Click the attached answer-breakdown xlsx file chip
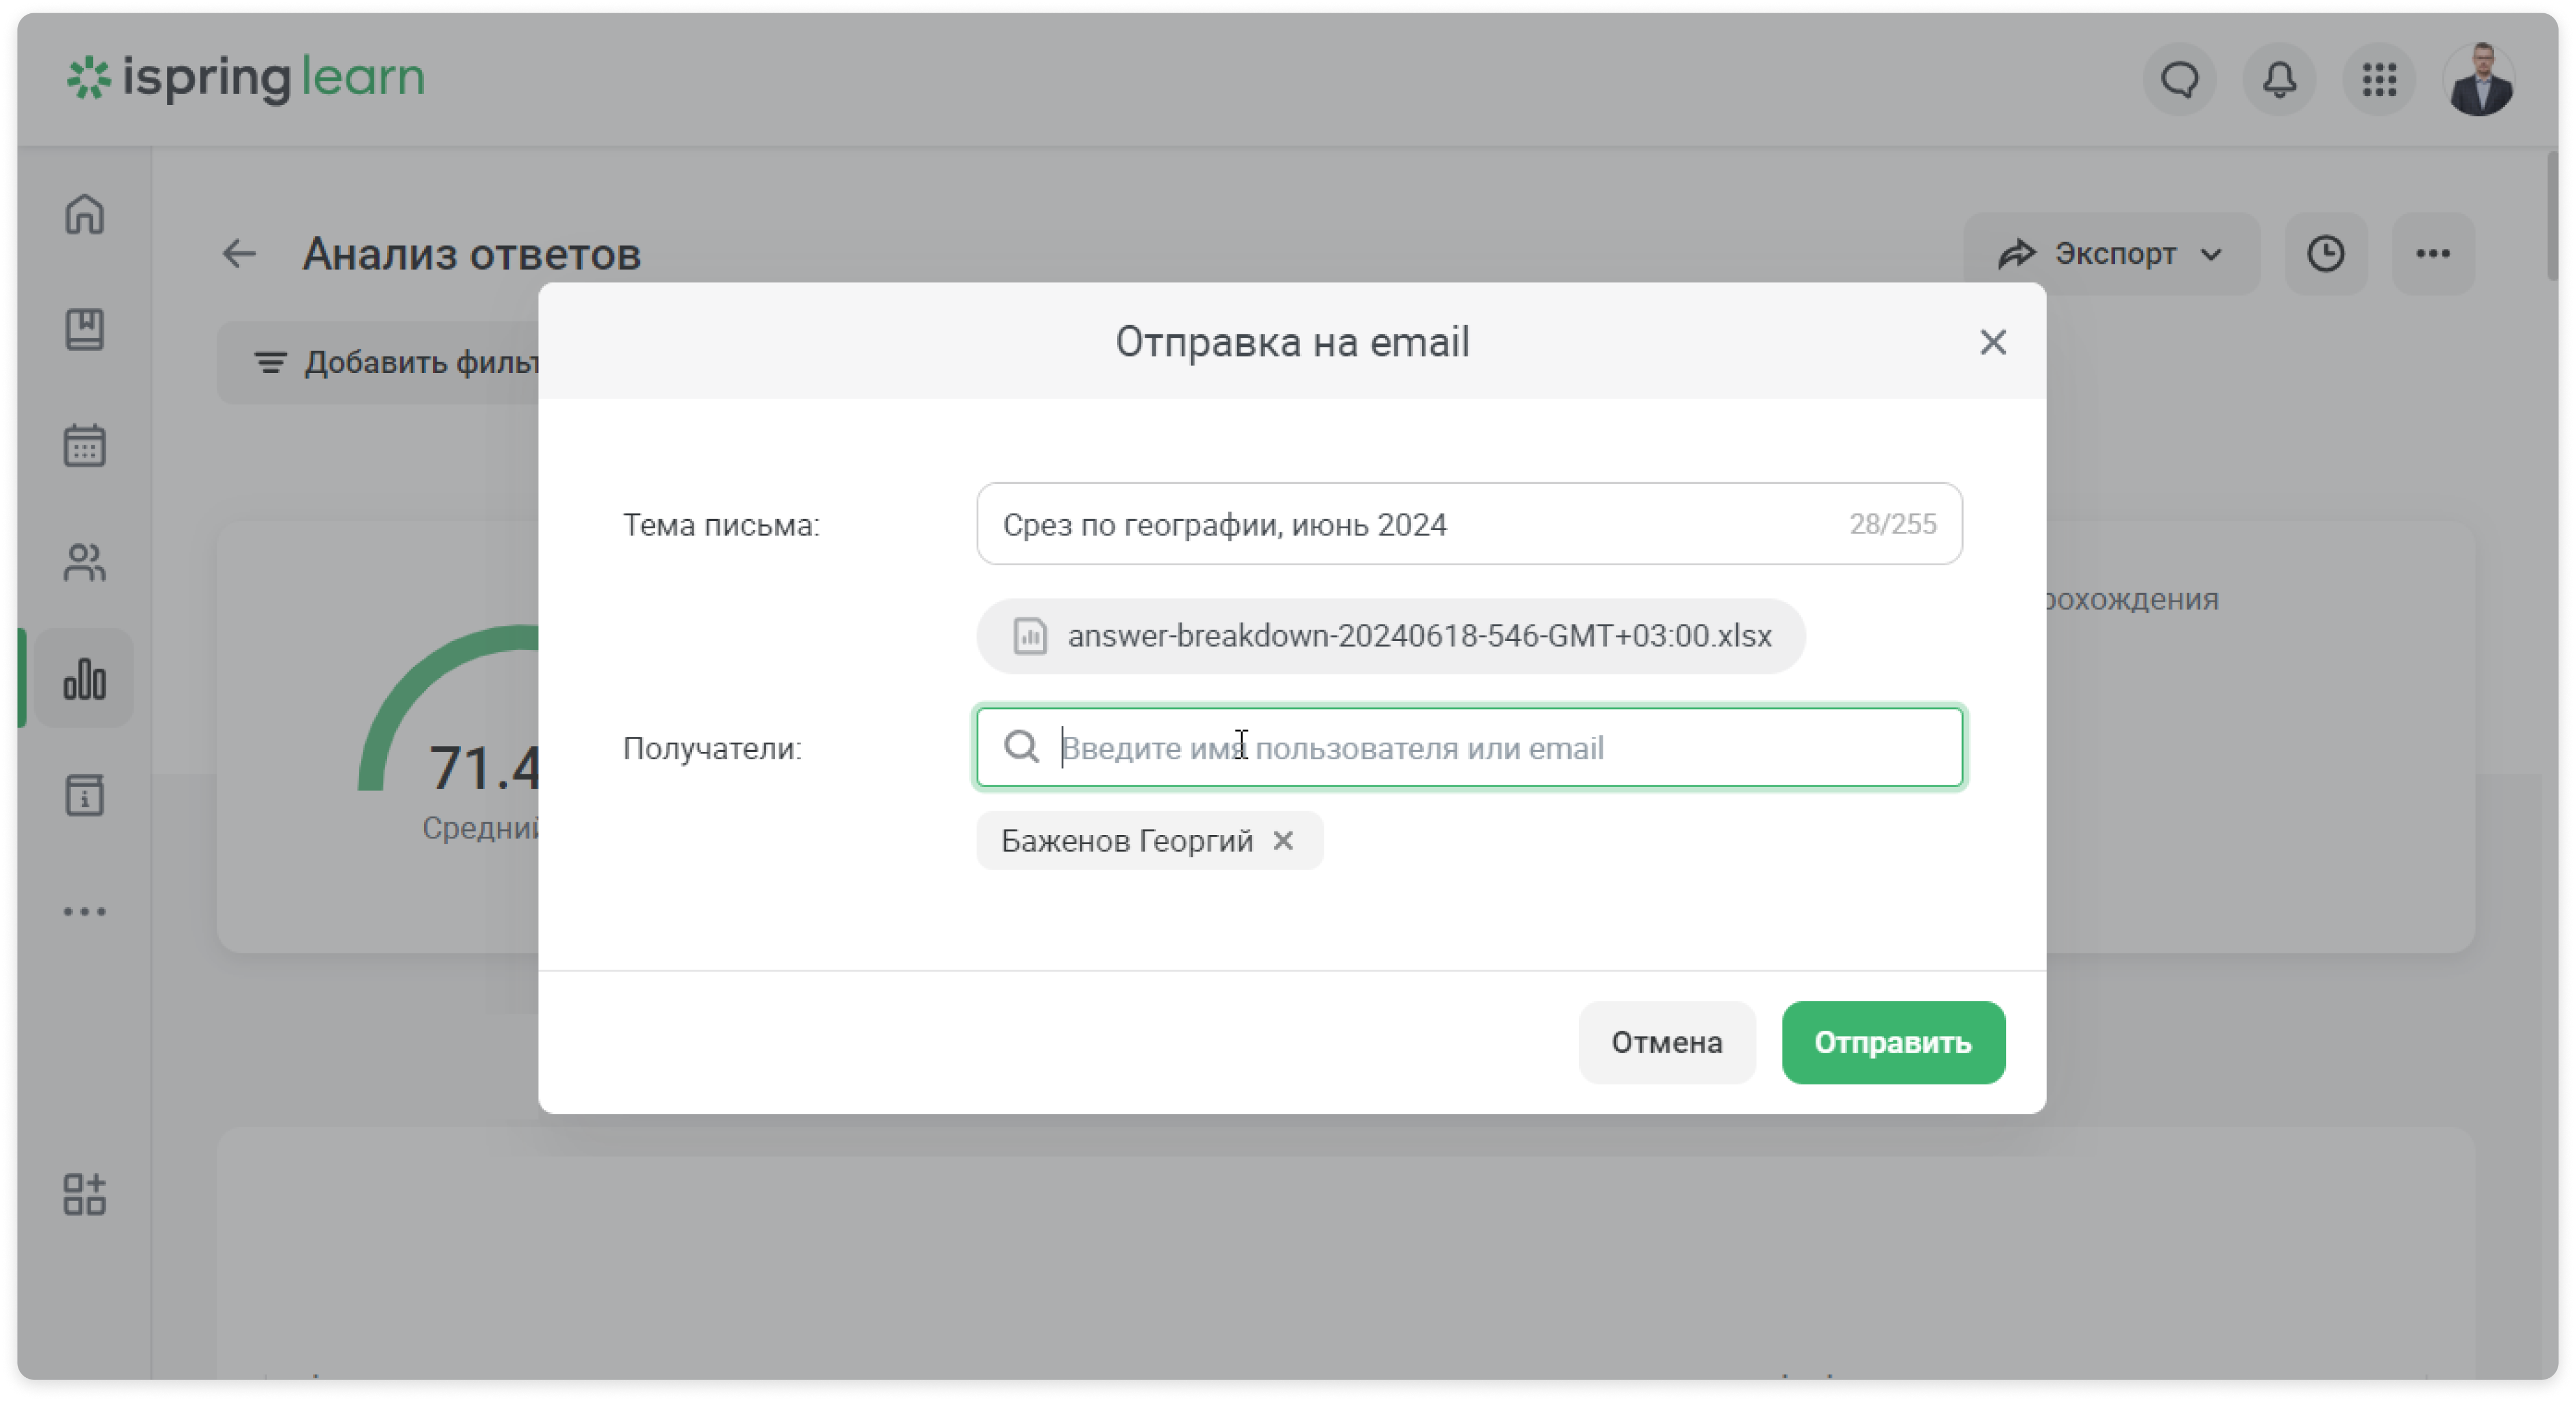The width and height of the screenshot is (2576, 1402). [x=1391, y=636]
